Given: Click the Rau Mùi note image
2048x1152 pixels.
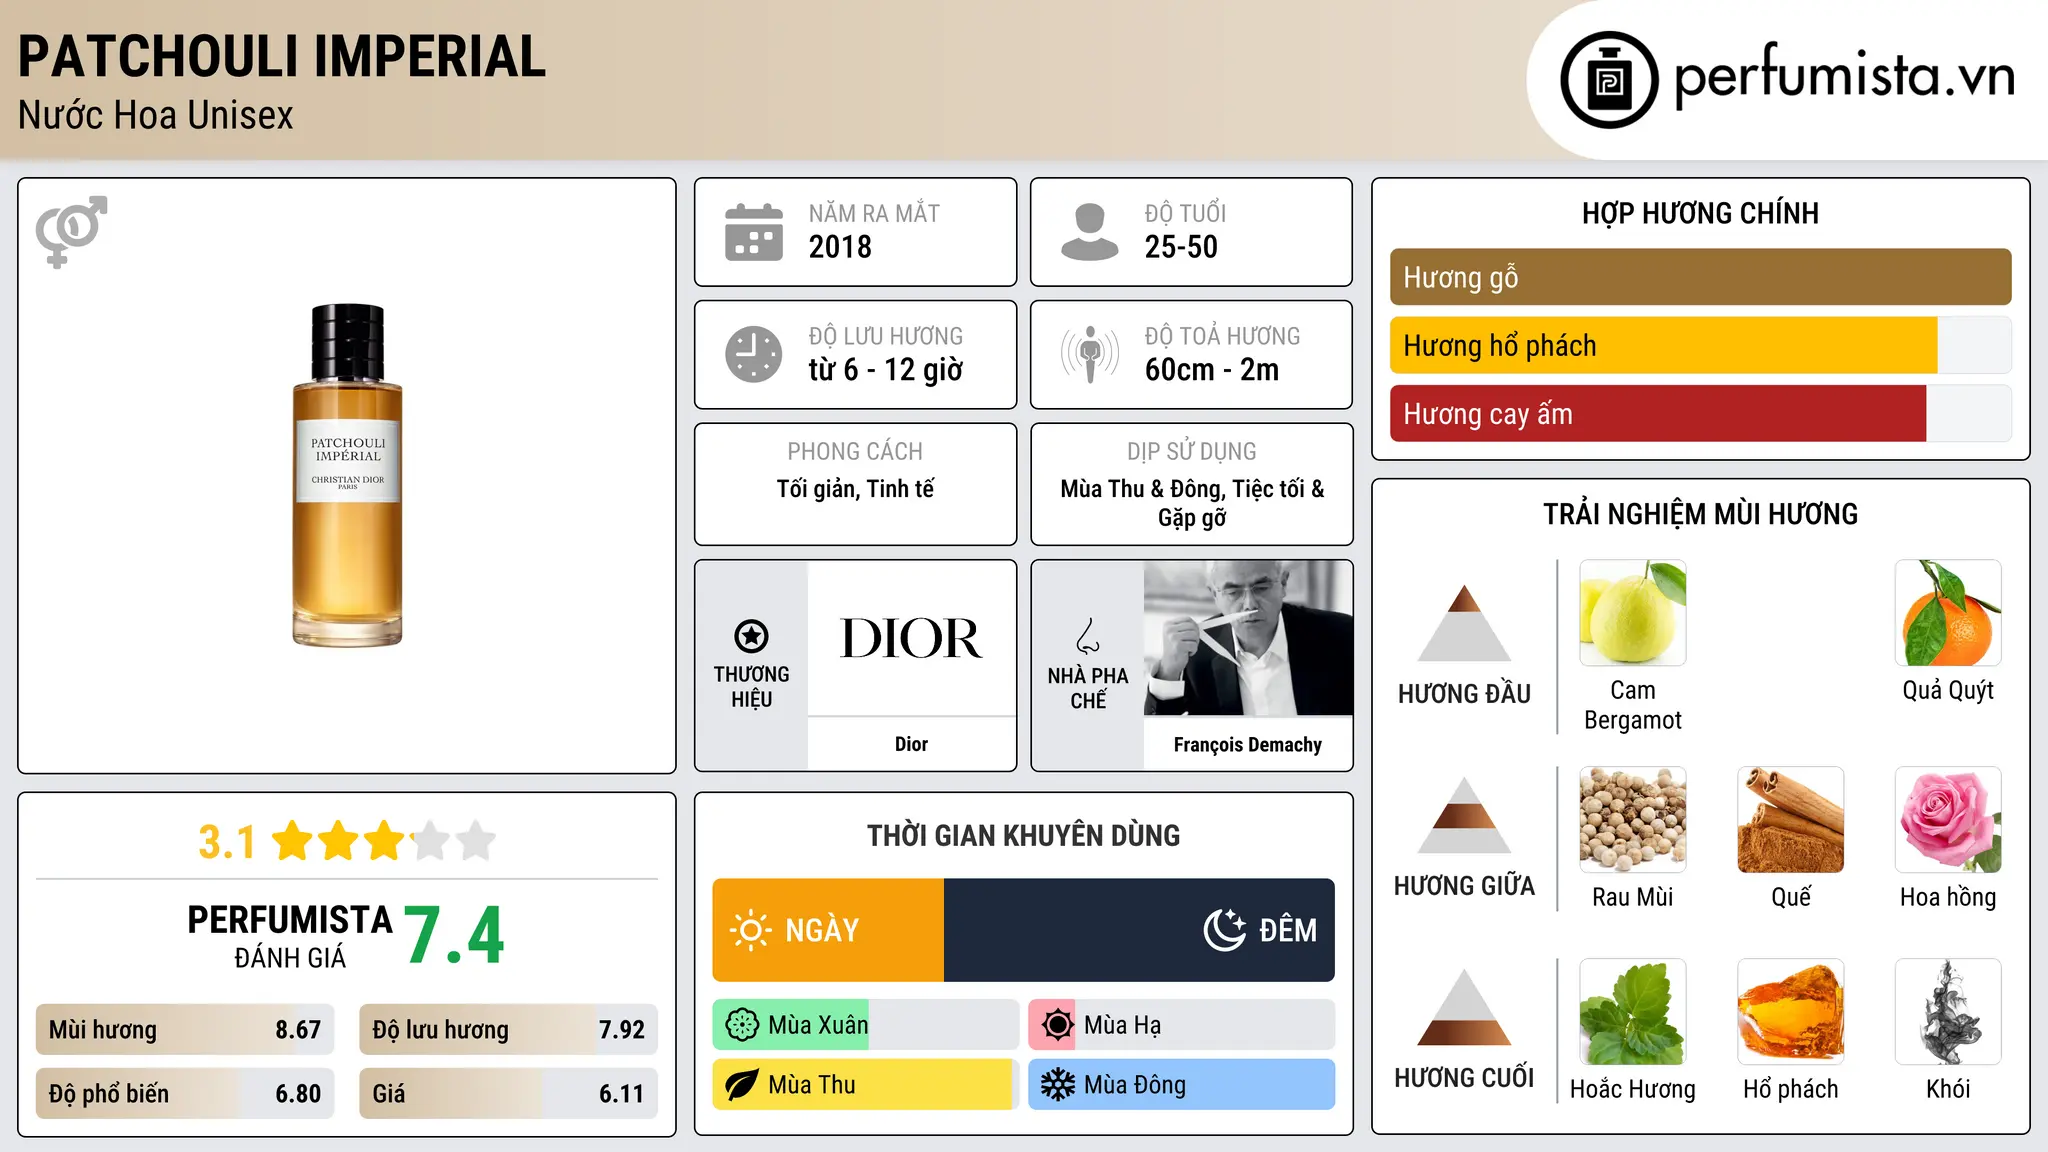Looking at the screenshot, I should (x=1633, y=820).
